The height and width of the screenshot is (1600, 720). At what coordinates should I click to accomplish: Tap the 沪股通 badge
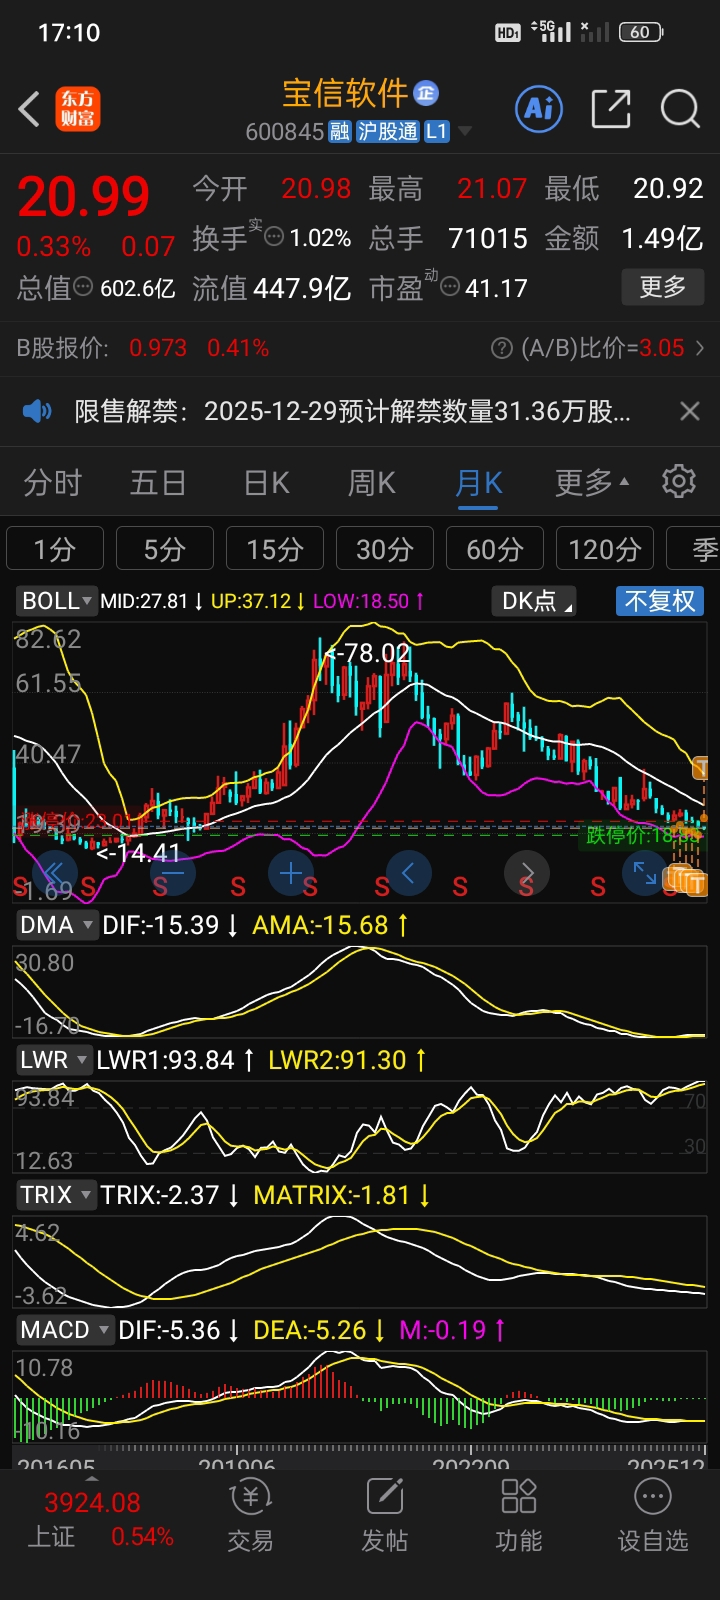388,132
